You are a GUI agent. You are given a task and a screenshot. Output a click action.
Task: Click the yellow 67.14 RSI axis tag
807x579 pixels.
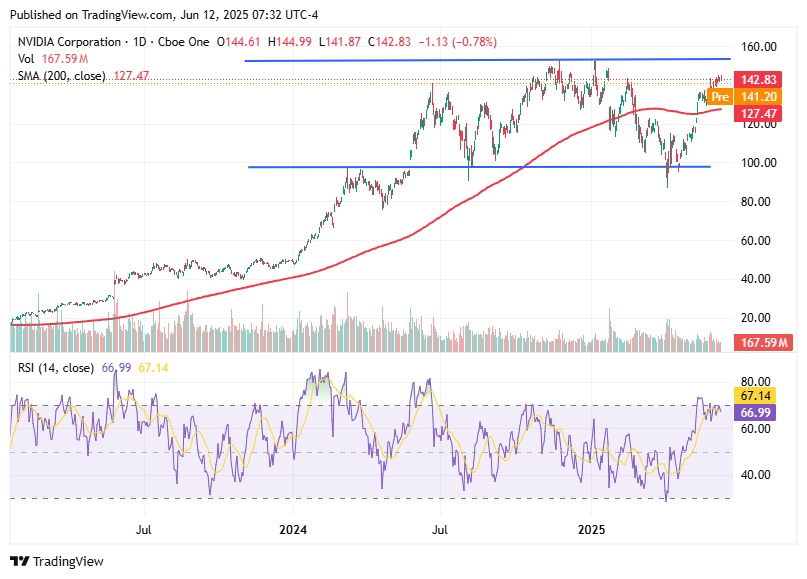(x=755, y=396)
